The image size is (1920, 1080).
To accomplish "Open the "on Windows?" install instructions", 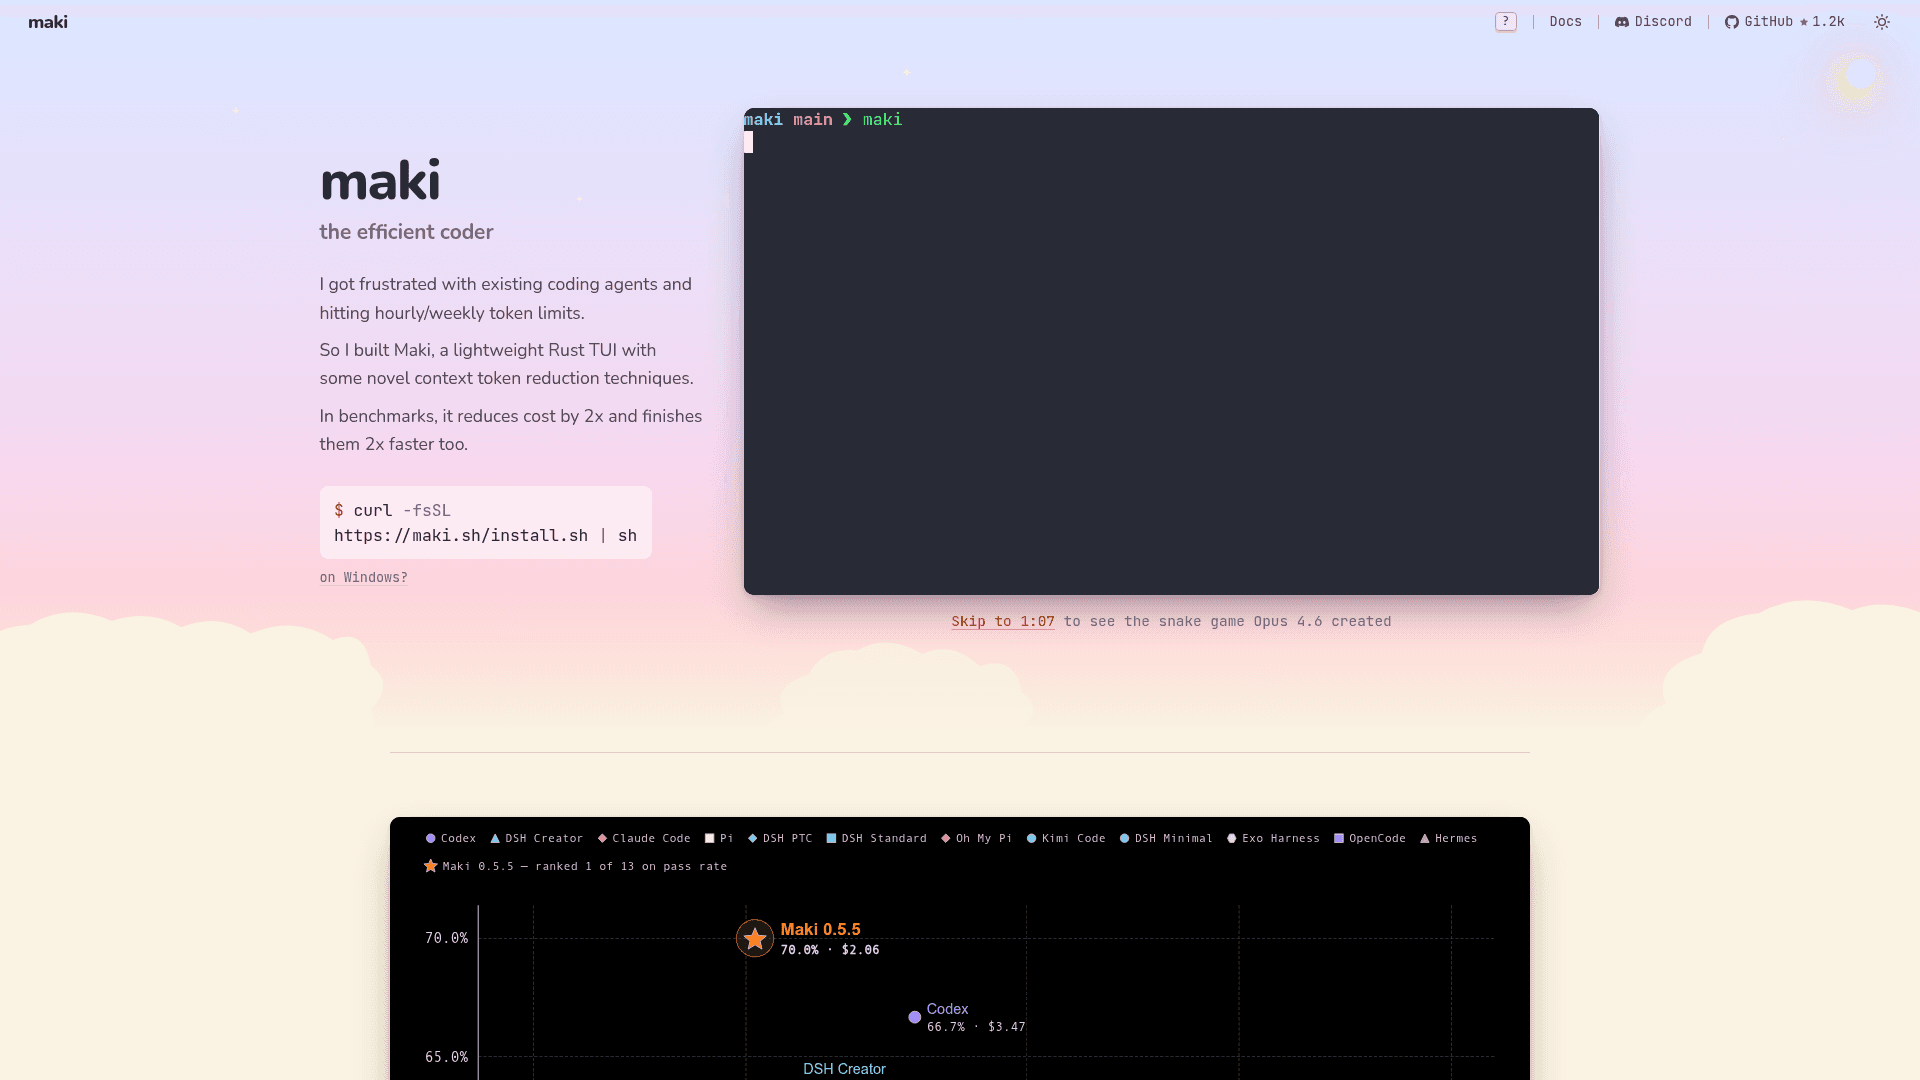I will click(x=364, y=578).
